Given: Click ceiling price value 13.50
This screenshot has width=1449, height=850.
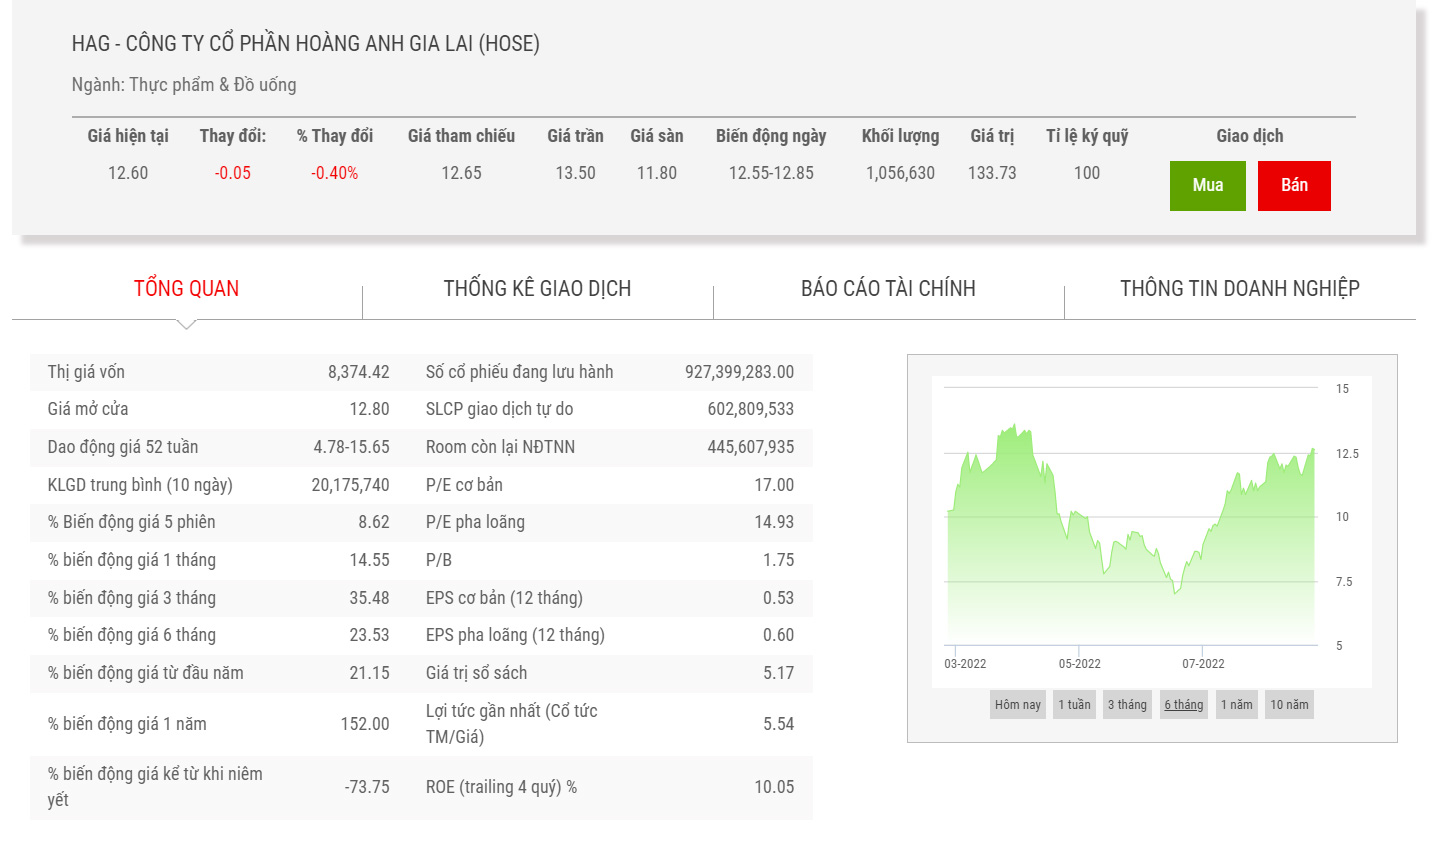Looking at the screenshot, I should [x=575, y=173].
